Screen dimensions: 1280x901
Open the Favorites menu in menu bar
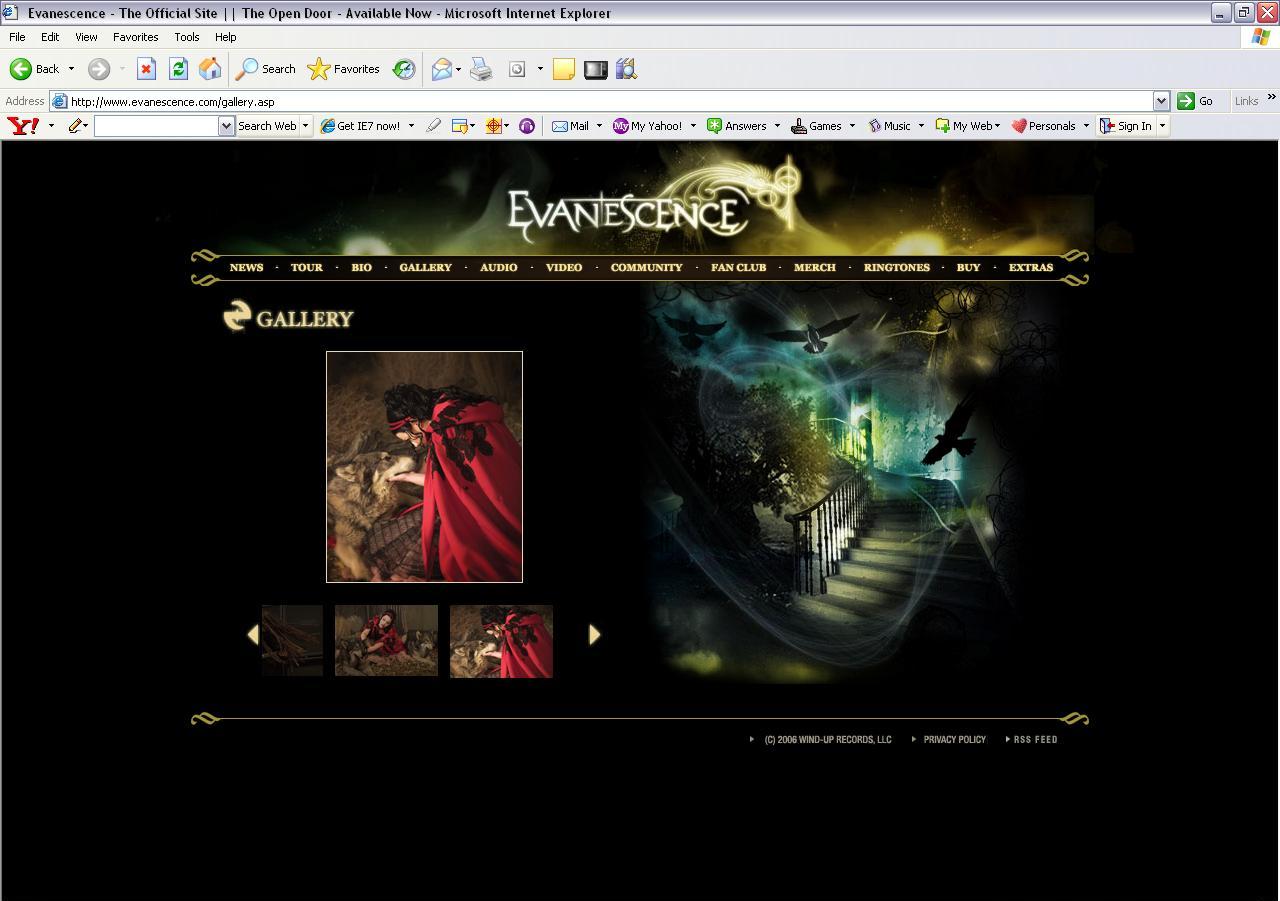point(135,37)
